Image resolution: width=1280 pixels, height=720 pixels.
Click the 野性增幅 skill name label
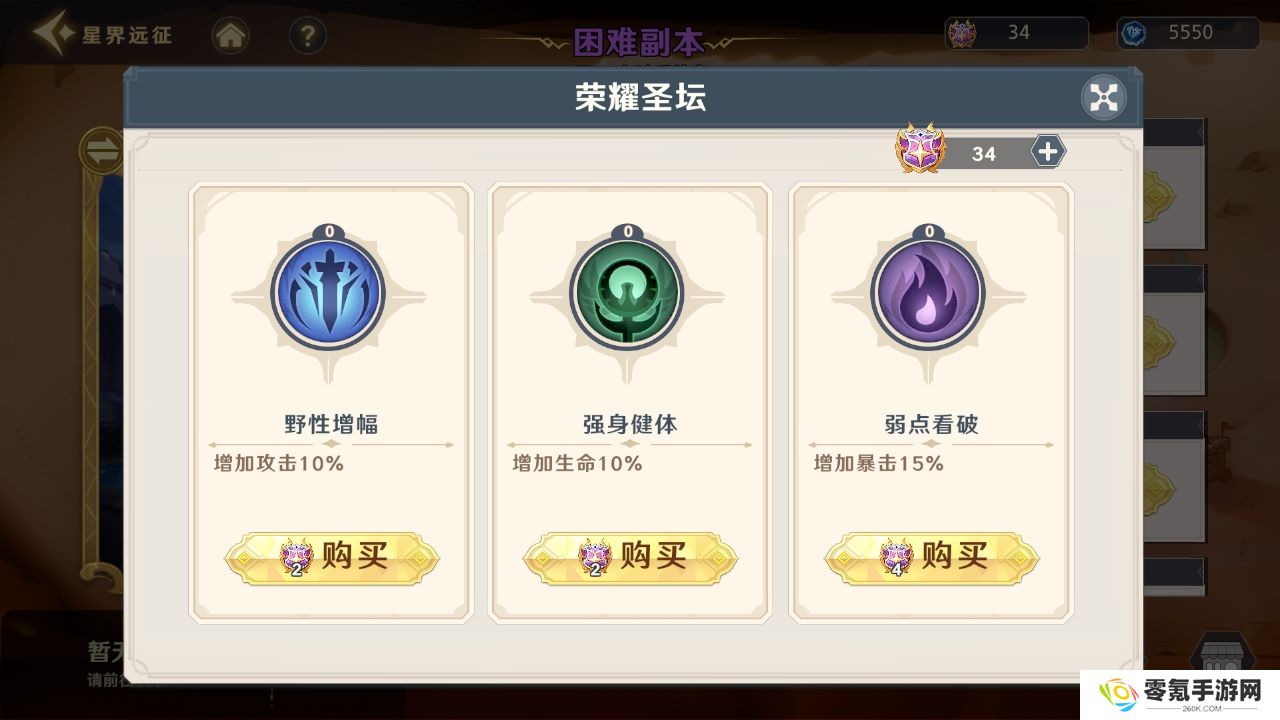coord(331,424)
